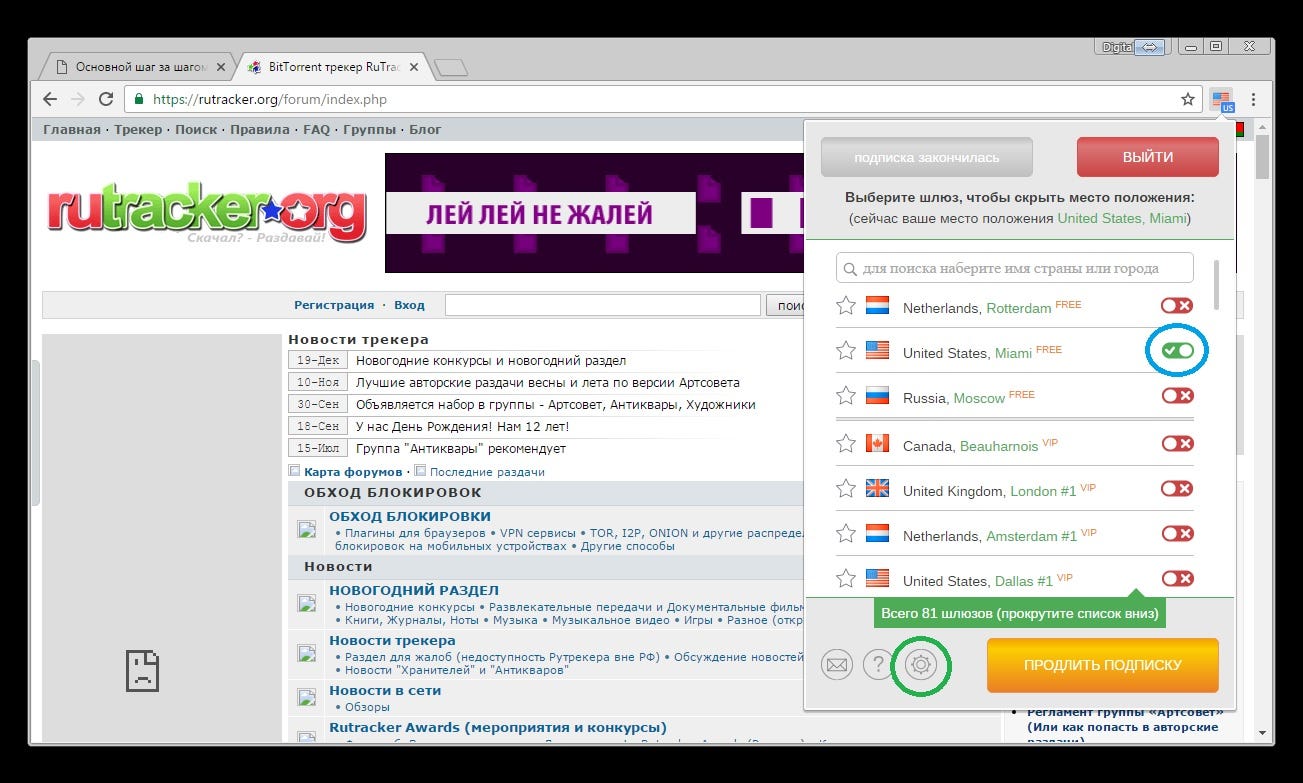Open news: У нас День Рождения! Нам 12 лет!
This screenshot has height=783, width=1303.
tap(463, 426)
